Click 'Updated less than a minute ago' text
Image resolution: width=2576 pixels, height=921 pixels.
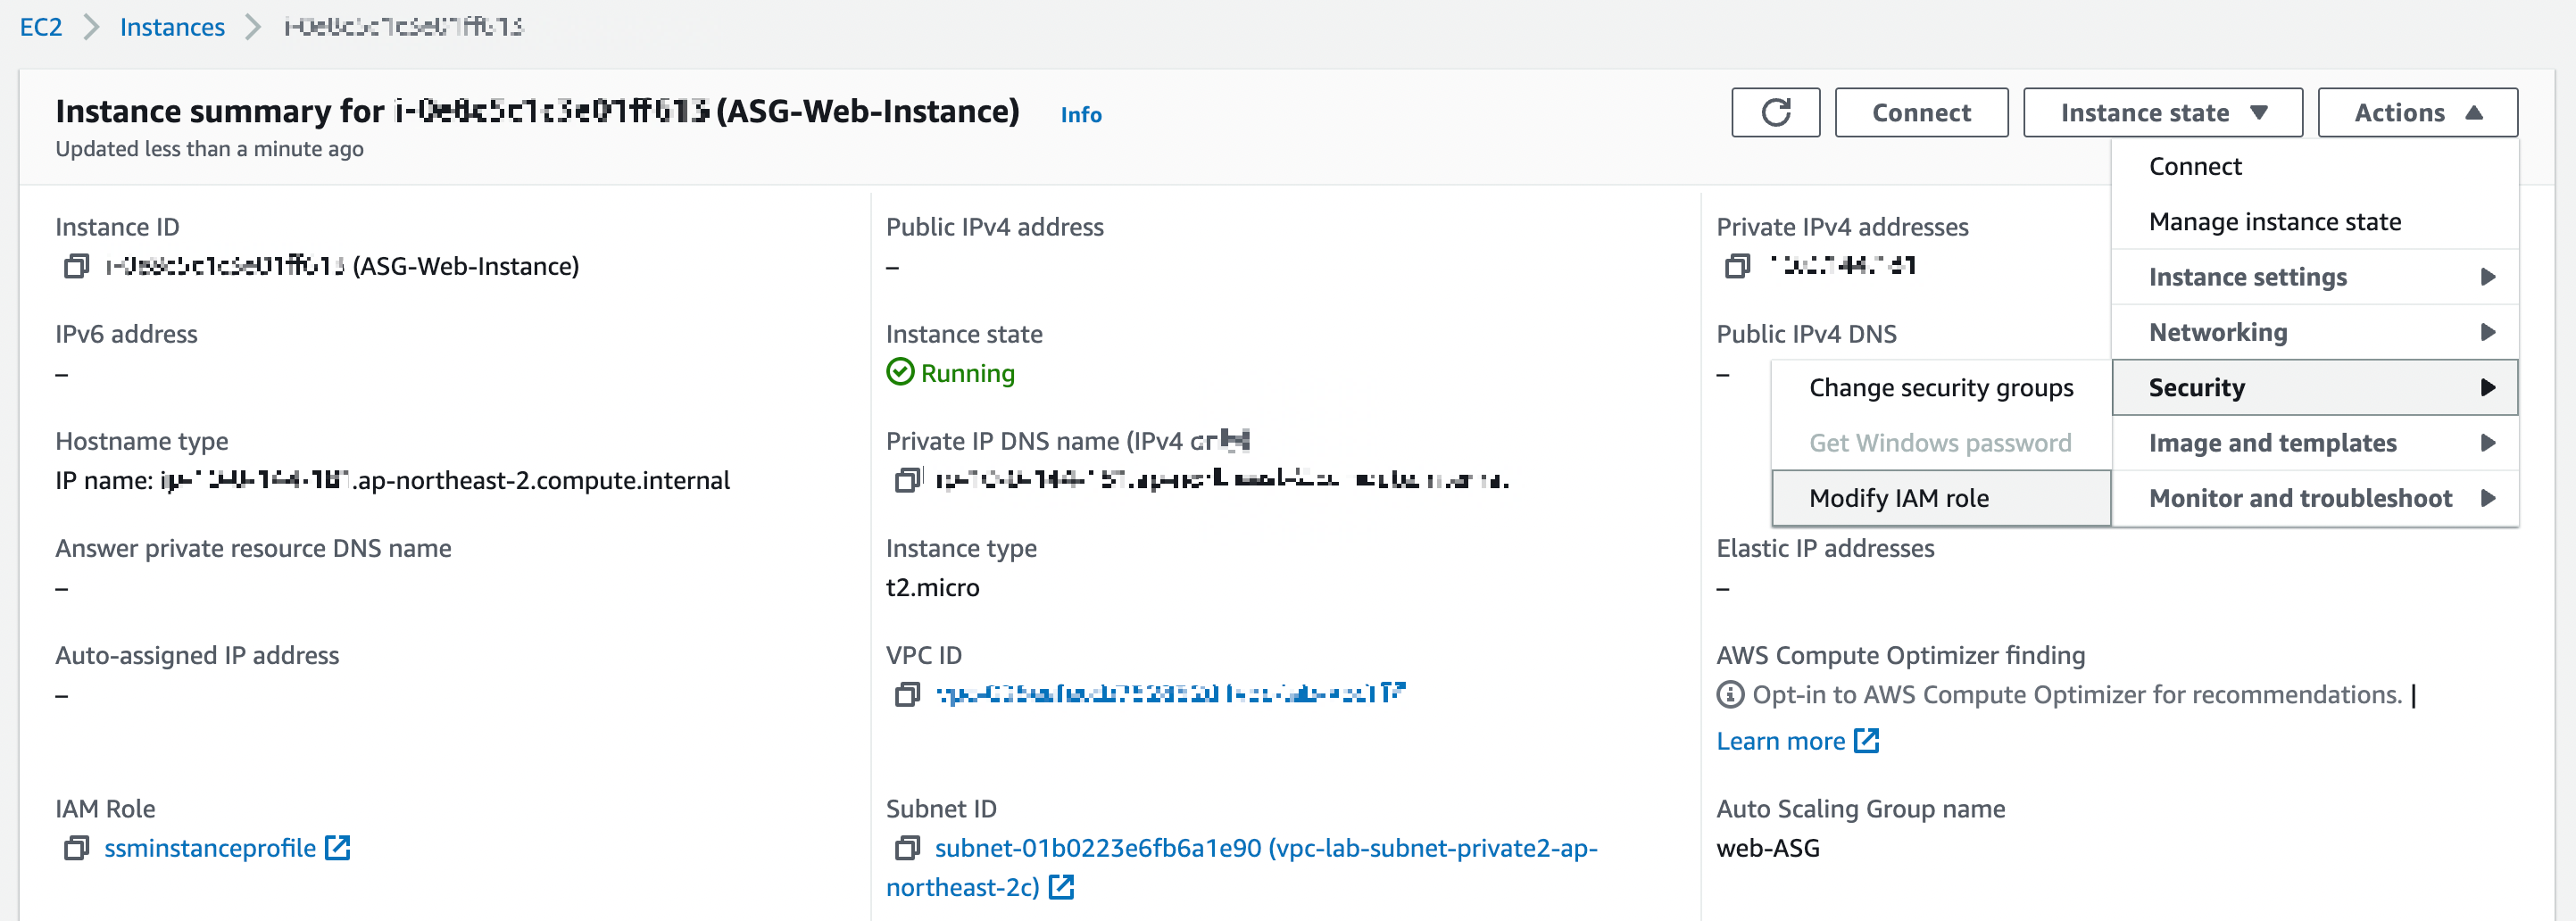coord(209,149)
